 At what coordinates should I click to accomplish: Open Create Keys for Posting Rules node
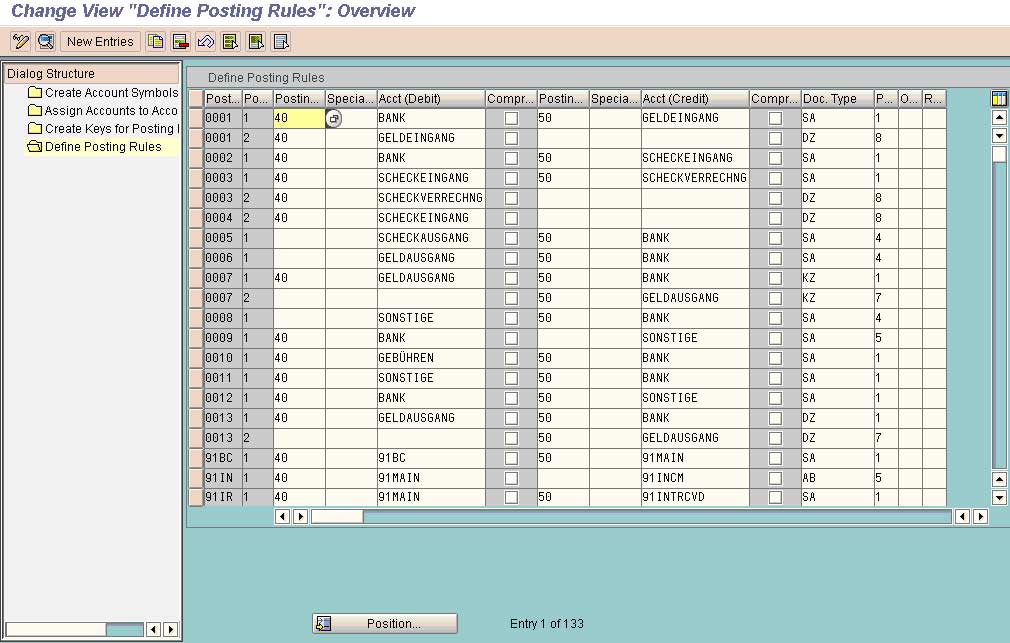(x=111, y=129)
